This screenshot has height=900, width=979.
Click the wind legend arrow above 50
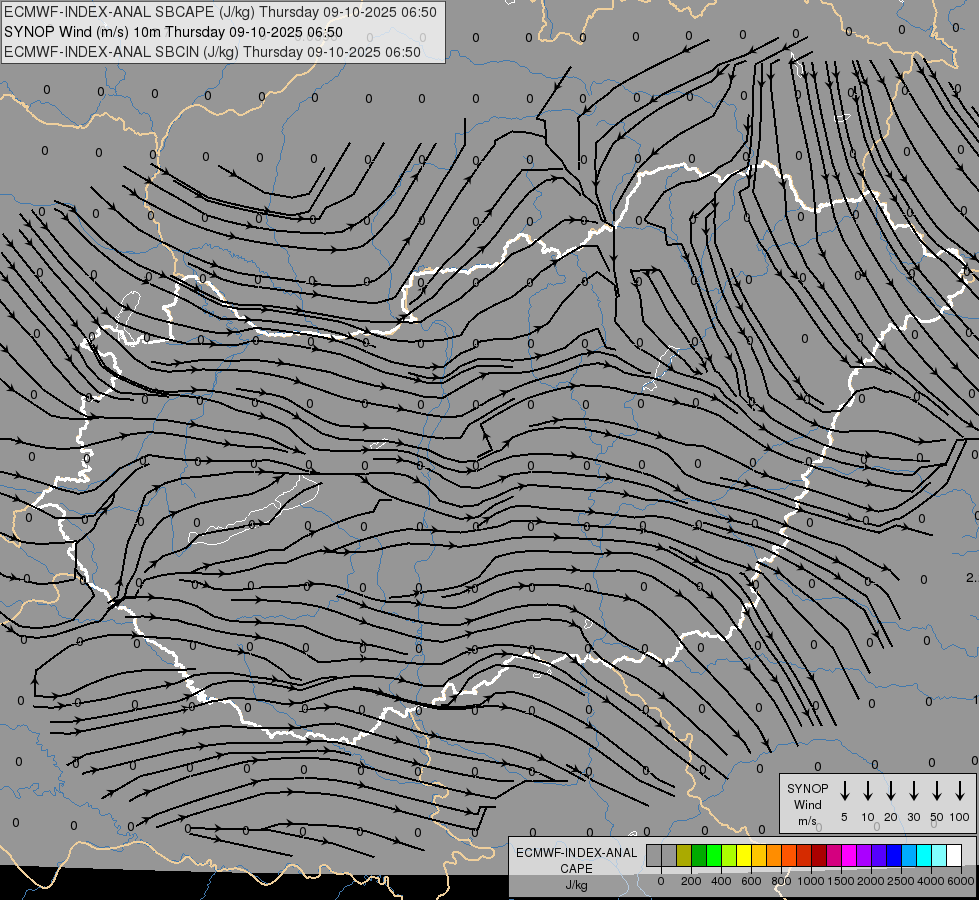pyautogui.click(x=937, y=791)
